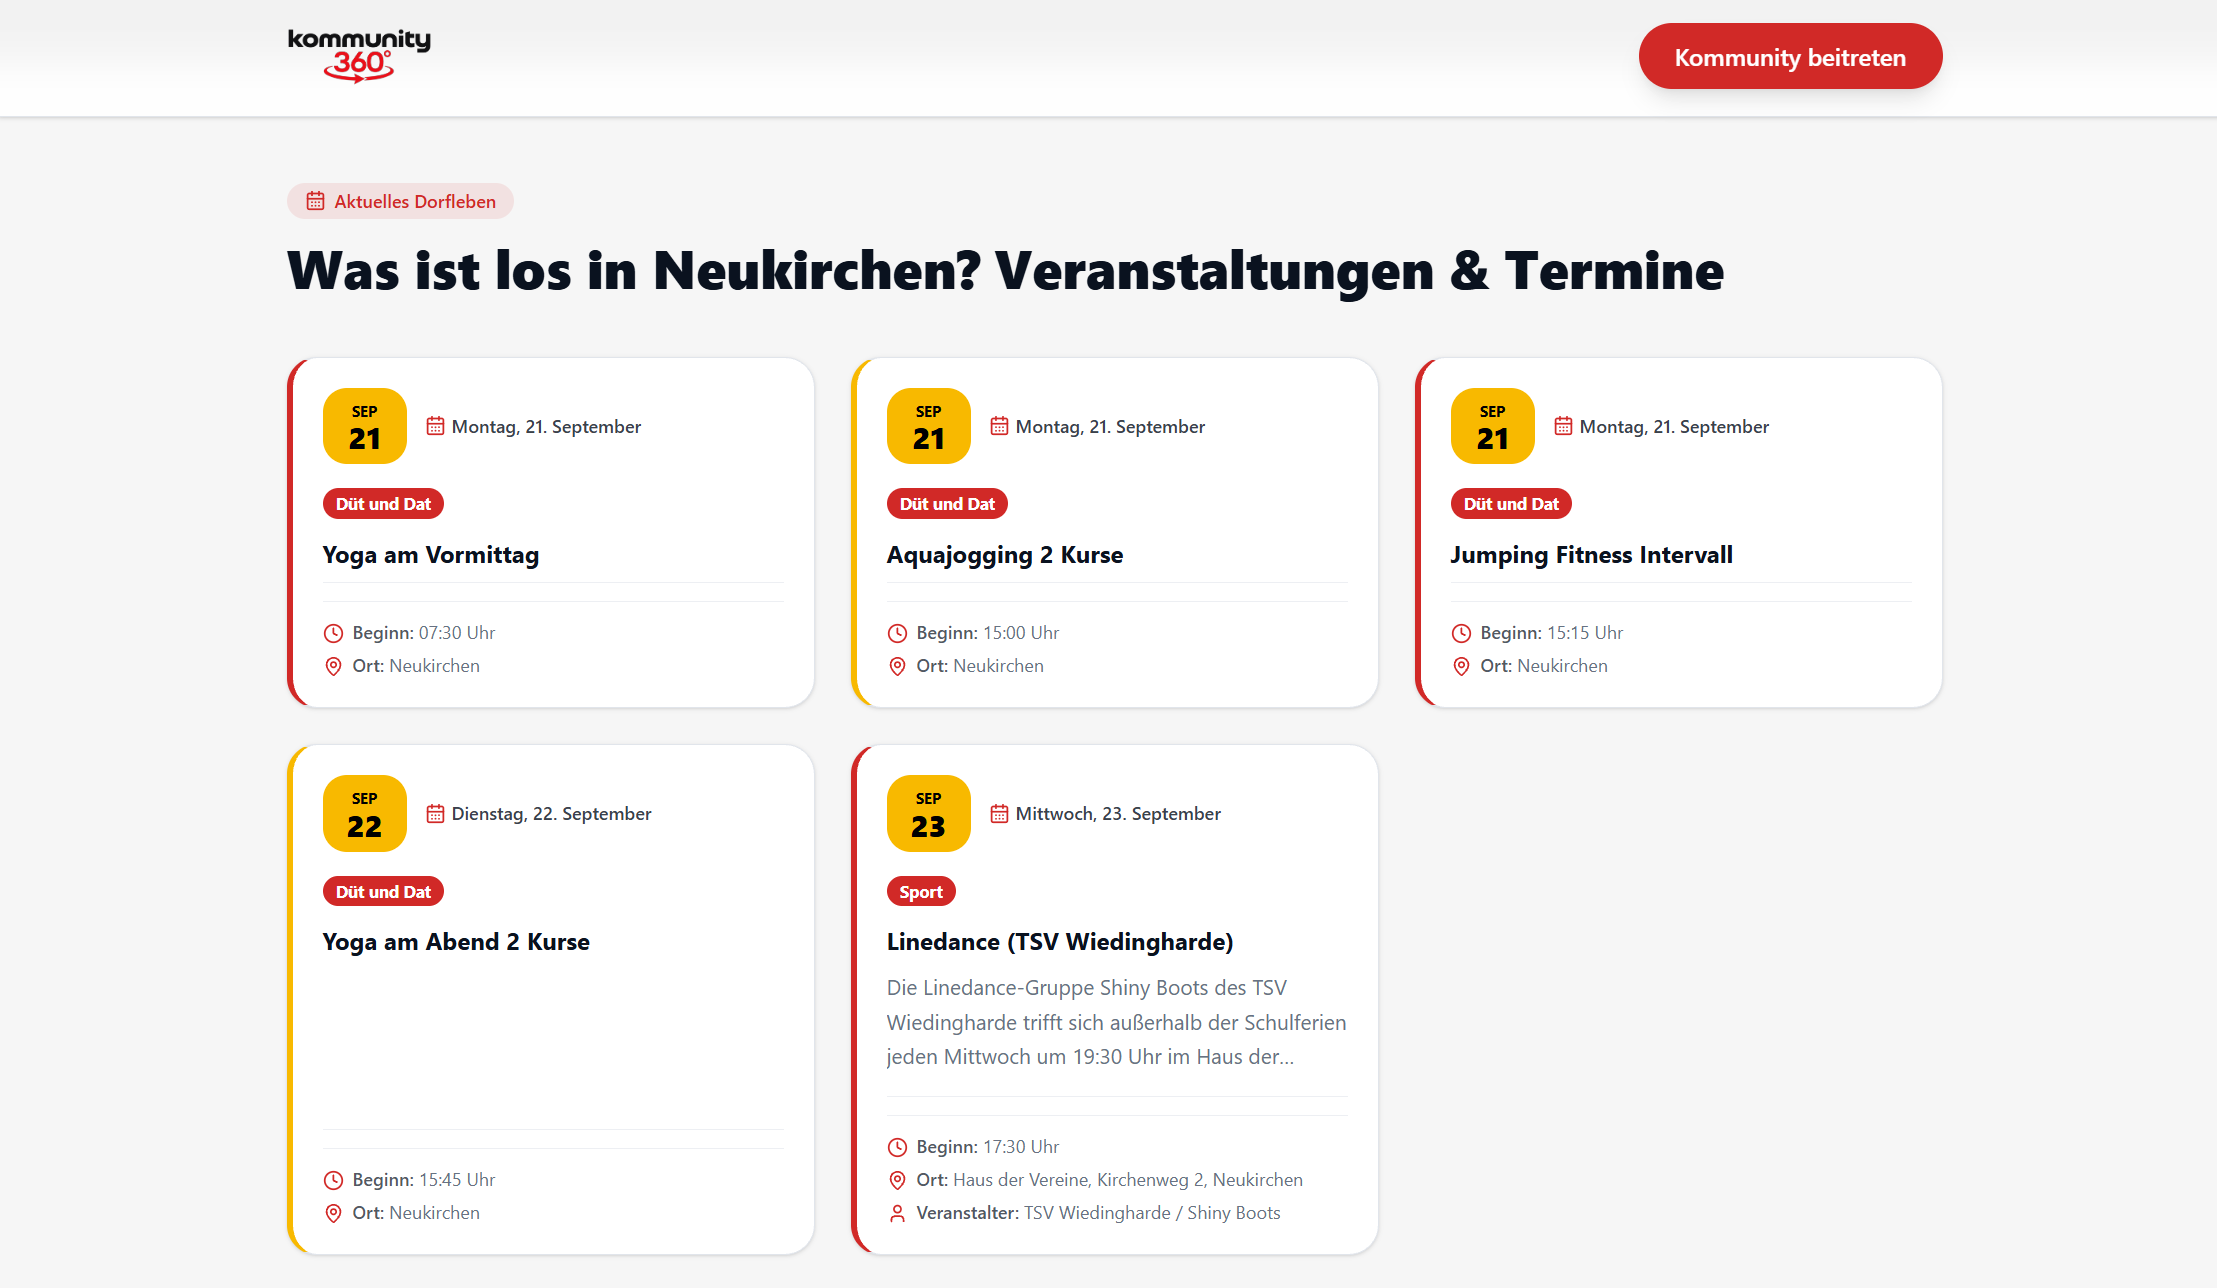Click the Dienstag, 22. September date text
Screen dimensions: 2217x1288
(x=551, y=814)
